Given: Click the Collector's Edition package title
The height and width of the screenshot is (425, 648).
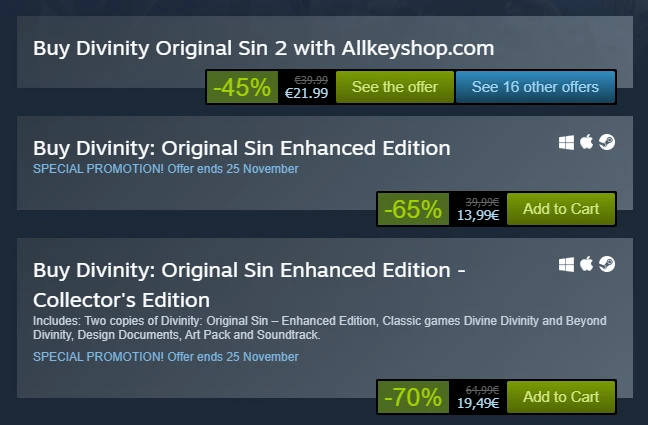Looking at the screenshot, I should pos(249,284).
